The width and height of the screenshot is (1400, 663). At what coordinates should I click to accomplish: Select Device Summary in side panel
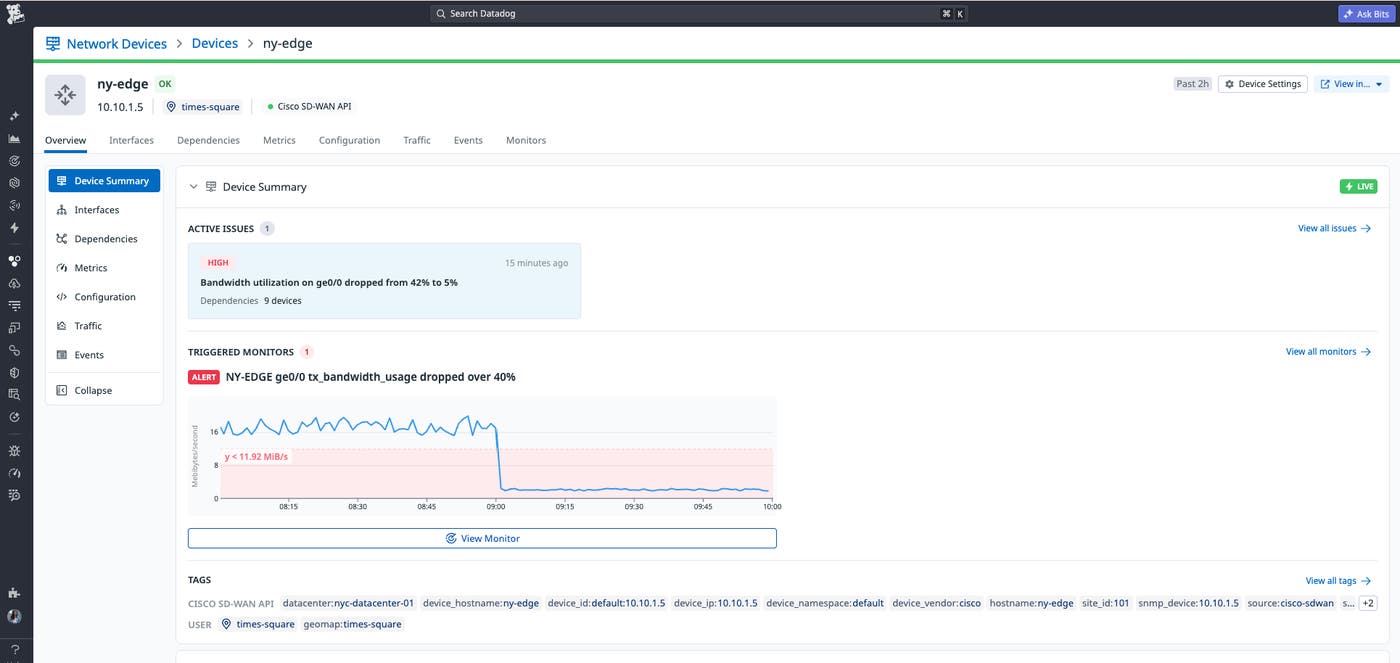click(104, 181)
